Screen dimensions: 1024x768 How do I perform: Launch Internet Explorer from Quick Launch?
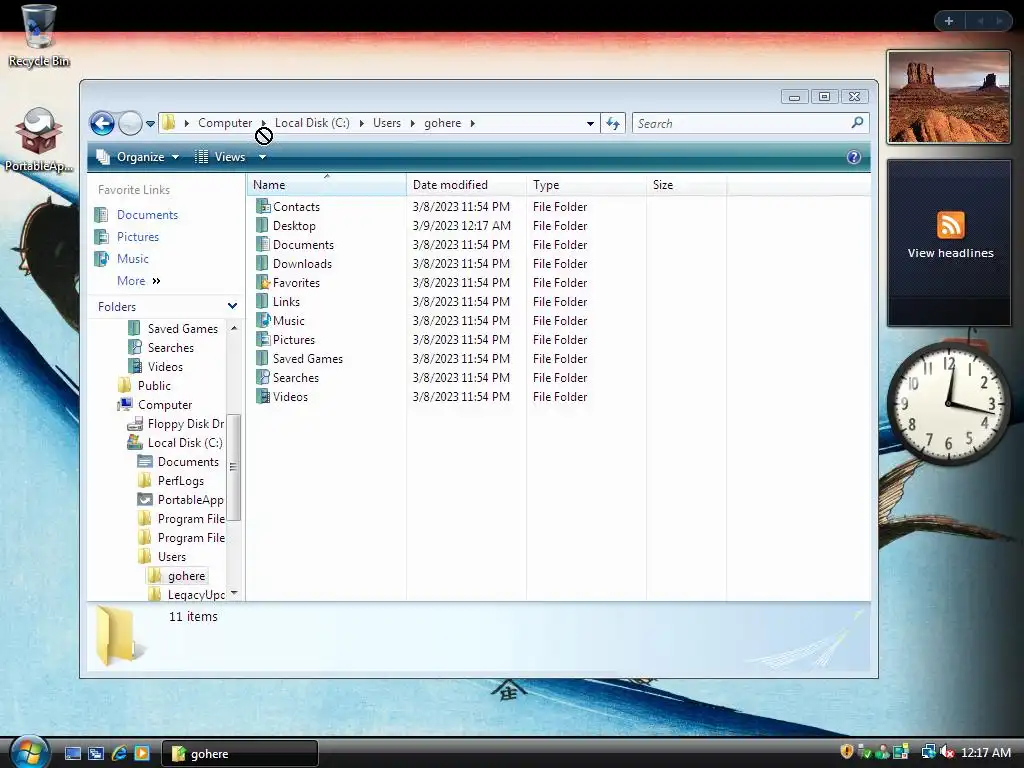coord(119,753)
